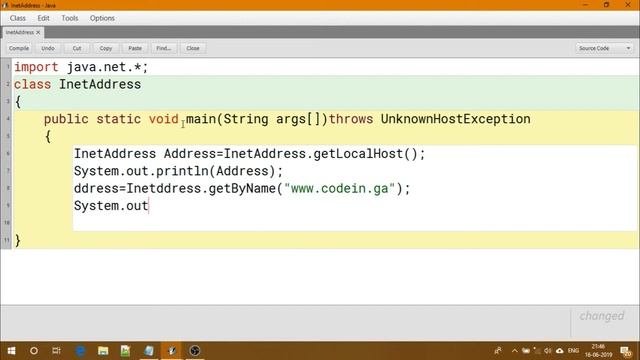Click the Cut button
This screenshot has height=360, width=640.
77,48
